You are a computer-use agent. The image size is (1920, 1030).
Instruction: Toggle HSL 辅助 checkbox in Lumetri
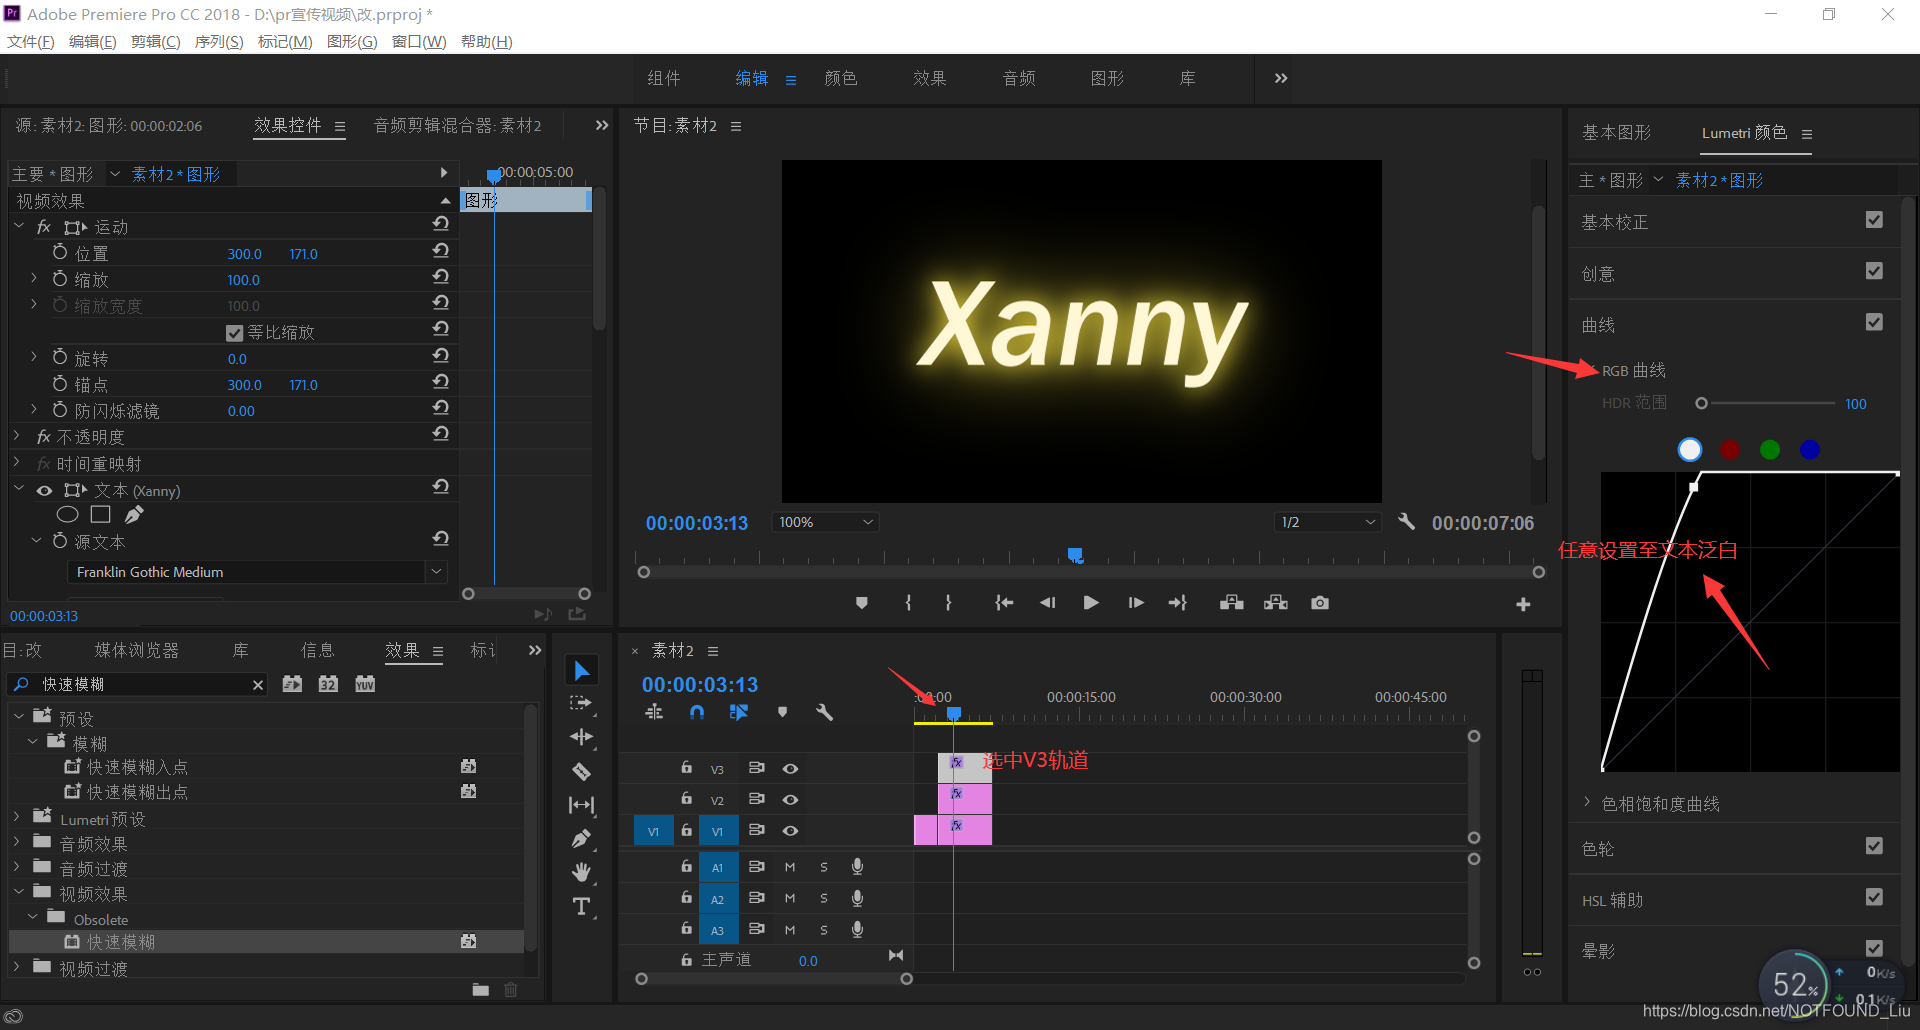pos(1874,897)
